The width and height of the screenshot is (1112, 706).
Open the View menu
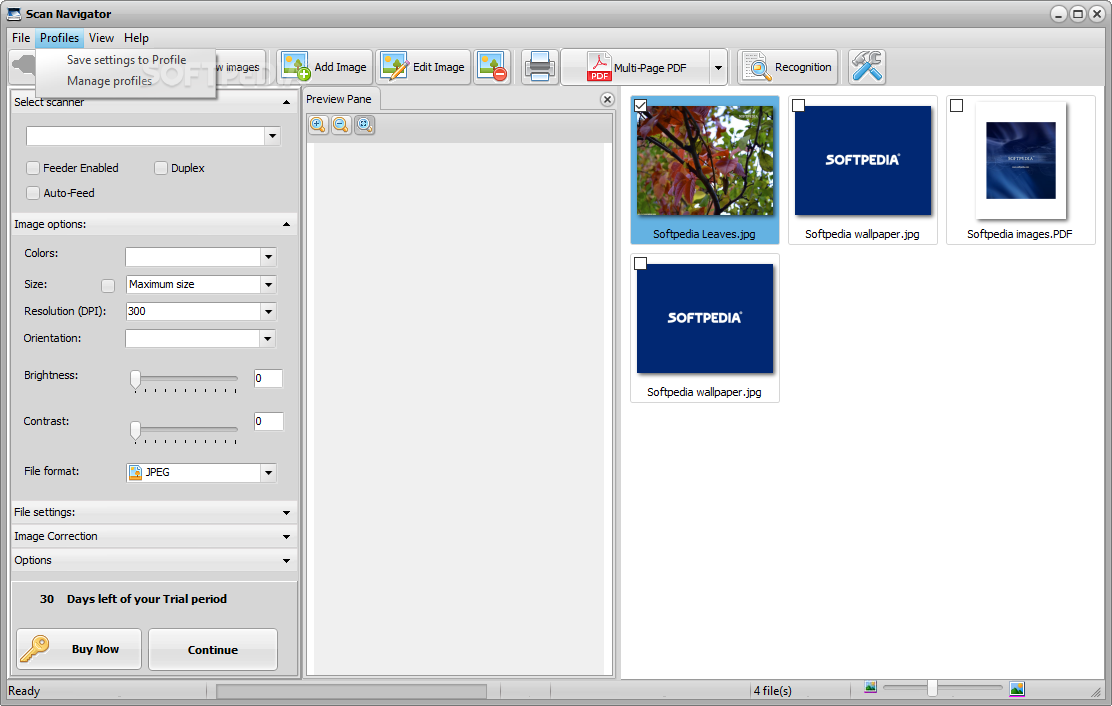click(101, 38)
